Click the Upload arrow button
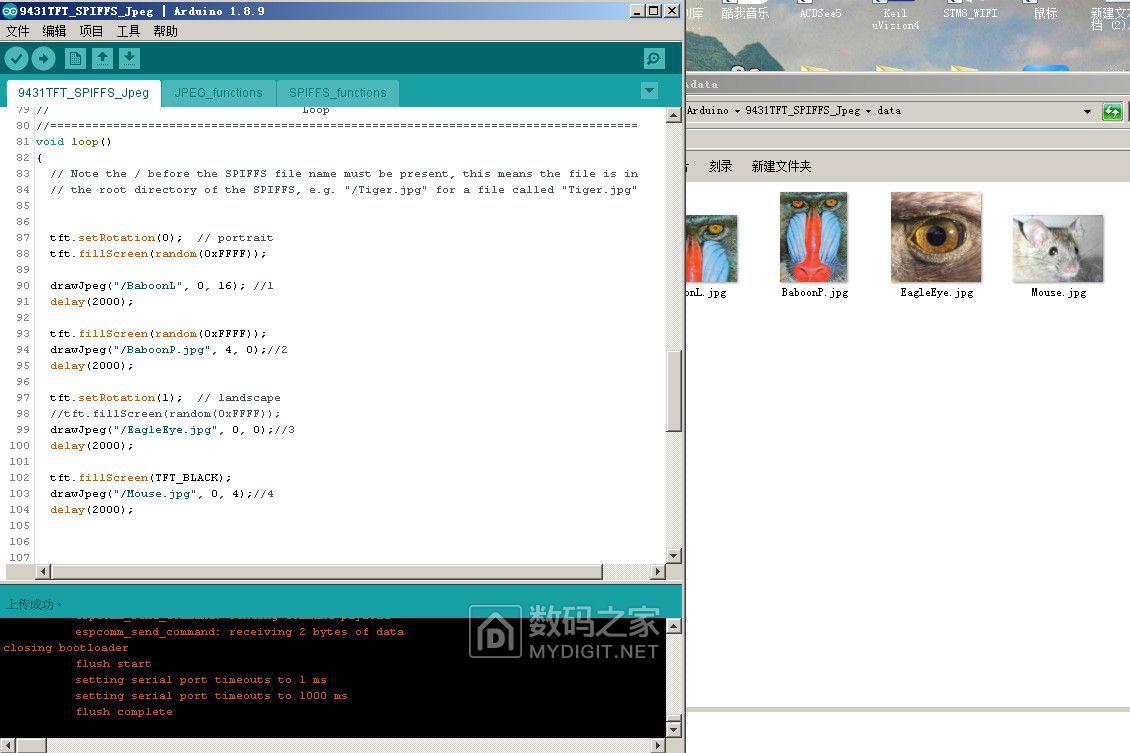The image size is (1130, 753). 43,58
